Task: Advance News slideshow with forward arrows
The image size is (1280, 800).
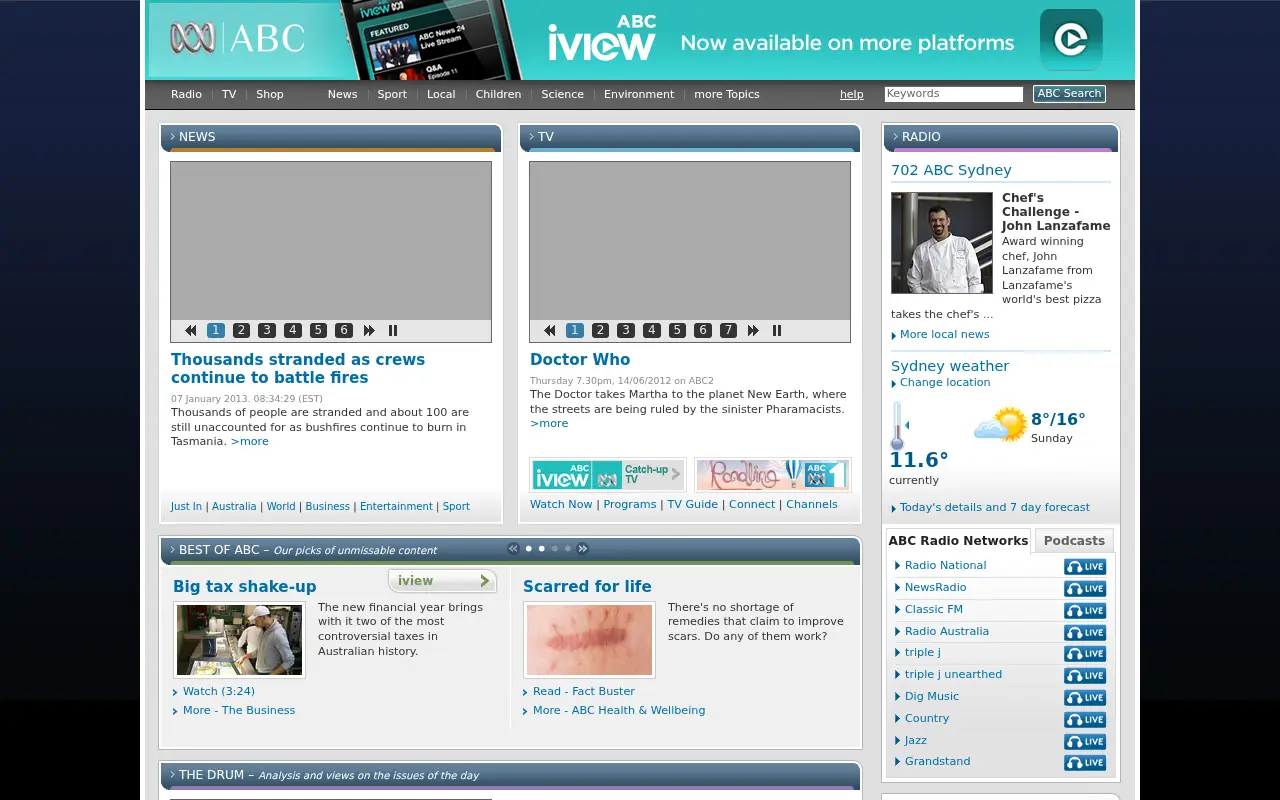Action: [x=369, y=331]
